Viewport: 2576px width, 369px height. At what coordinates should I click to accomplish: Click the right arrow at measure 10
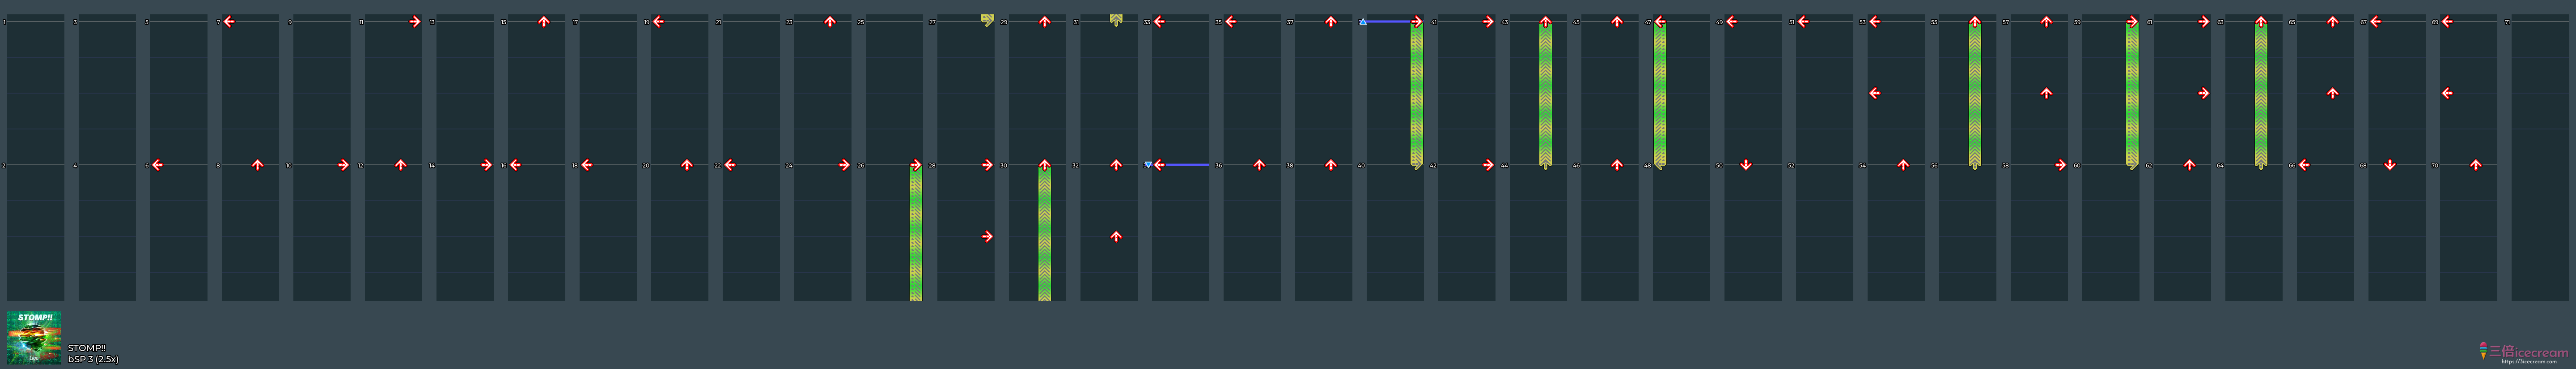click(343, 165)
